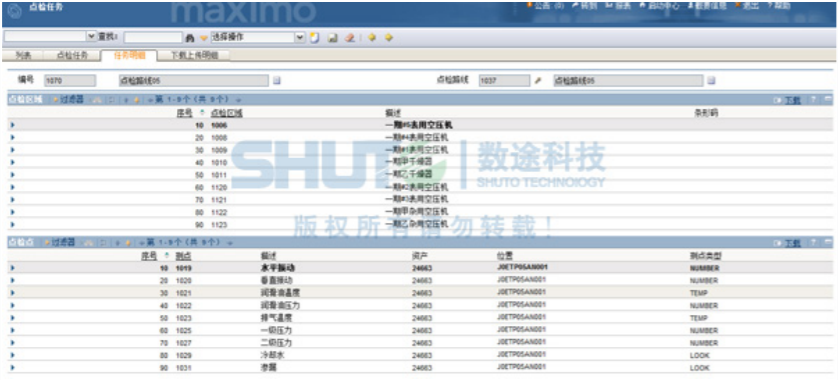
Task: Click the second yellow diamond next record icon
Action: pos(389,37)
